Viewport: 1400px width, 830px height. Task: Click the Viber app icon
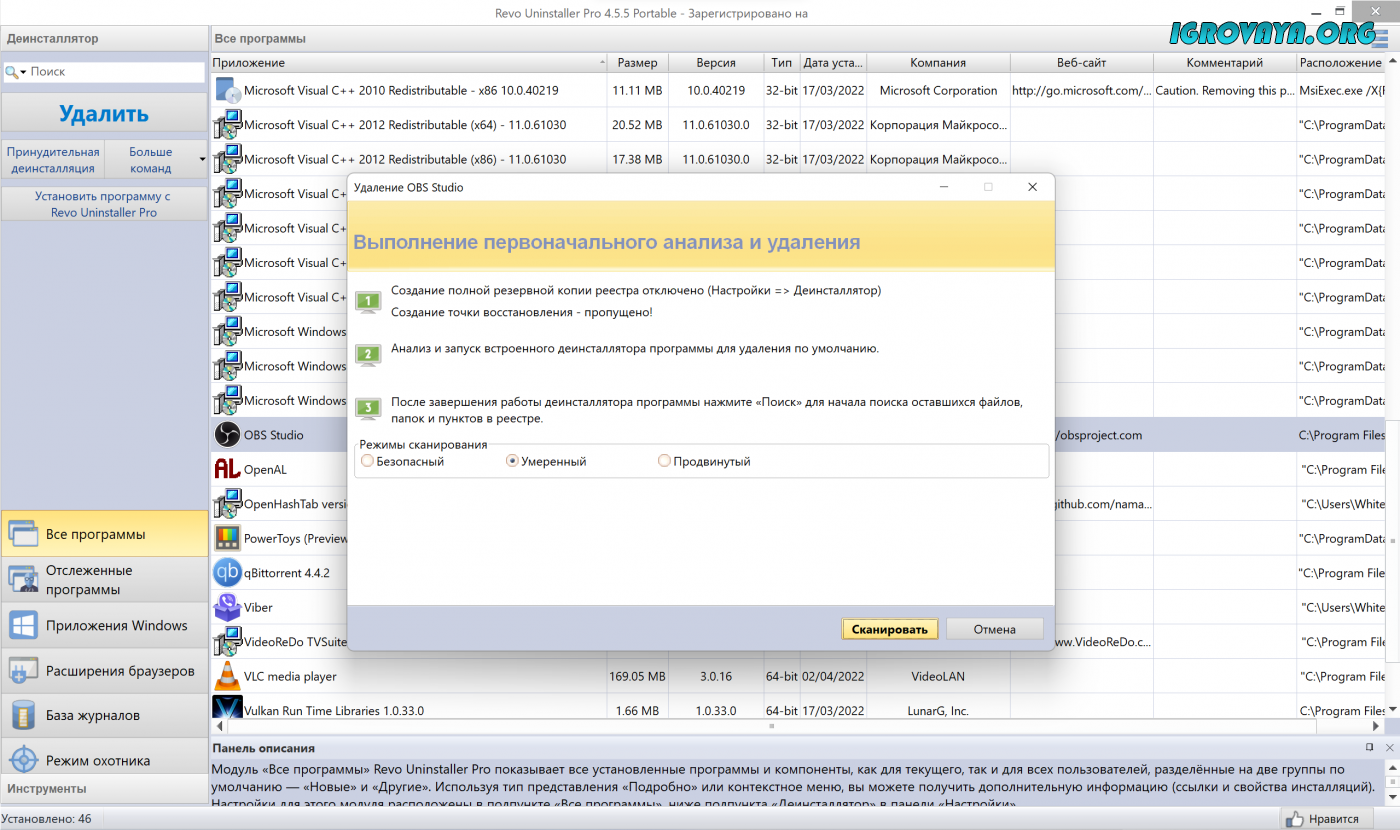pos(227,607)
